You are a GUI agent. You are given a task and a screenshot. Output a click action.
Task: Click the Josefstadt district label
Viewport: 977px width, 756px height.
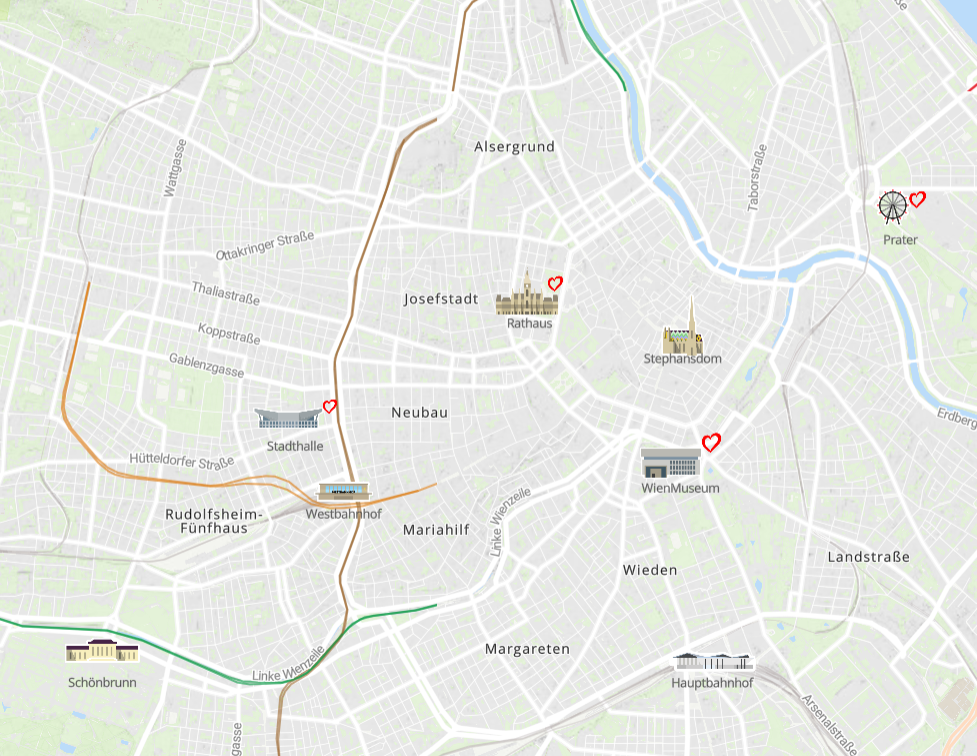click(441, 299)
